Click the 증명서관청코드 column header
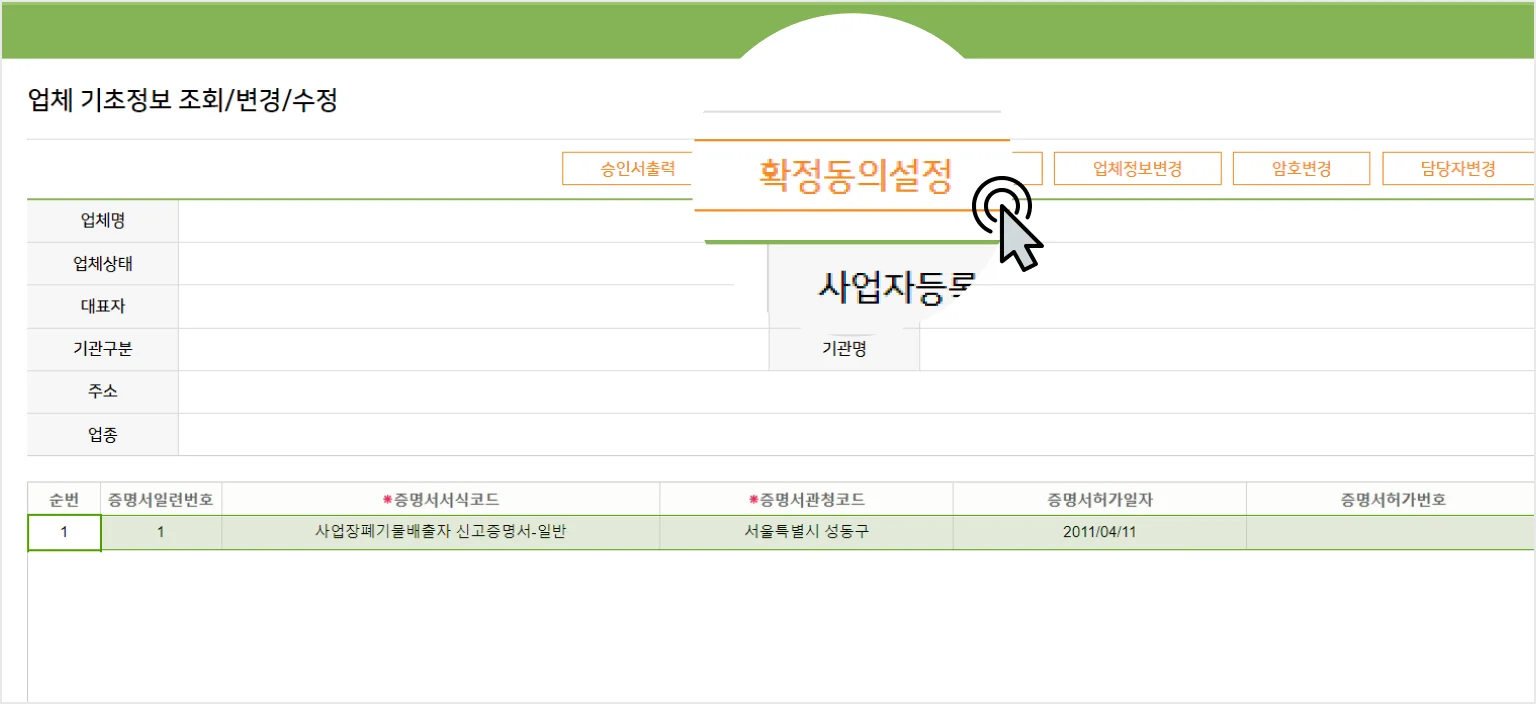Image resolution: width=1536 pixels, height=704 pixels. [x=805, y=498]
